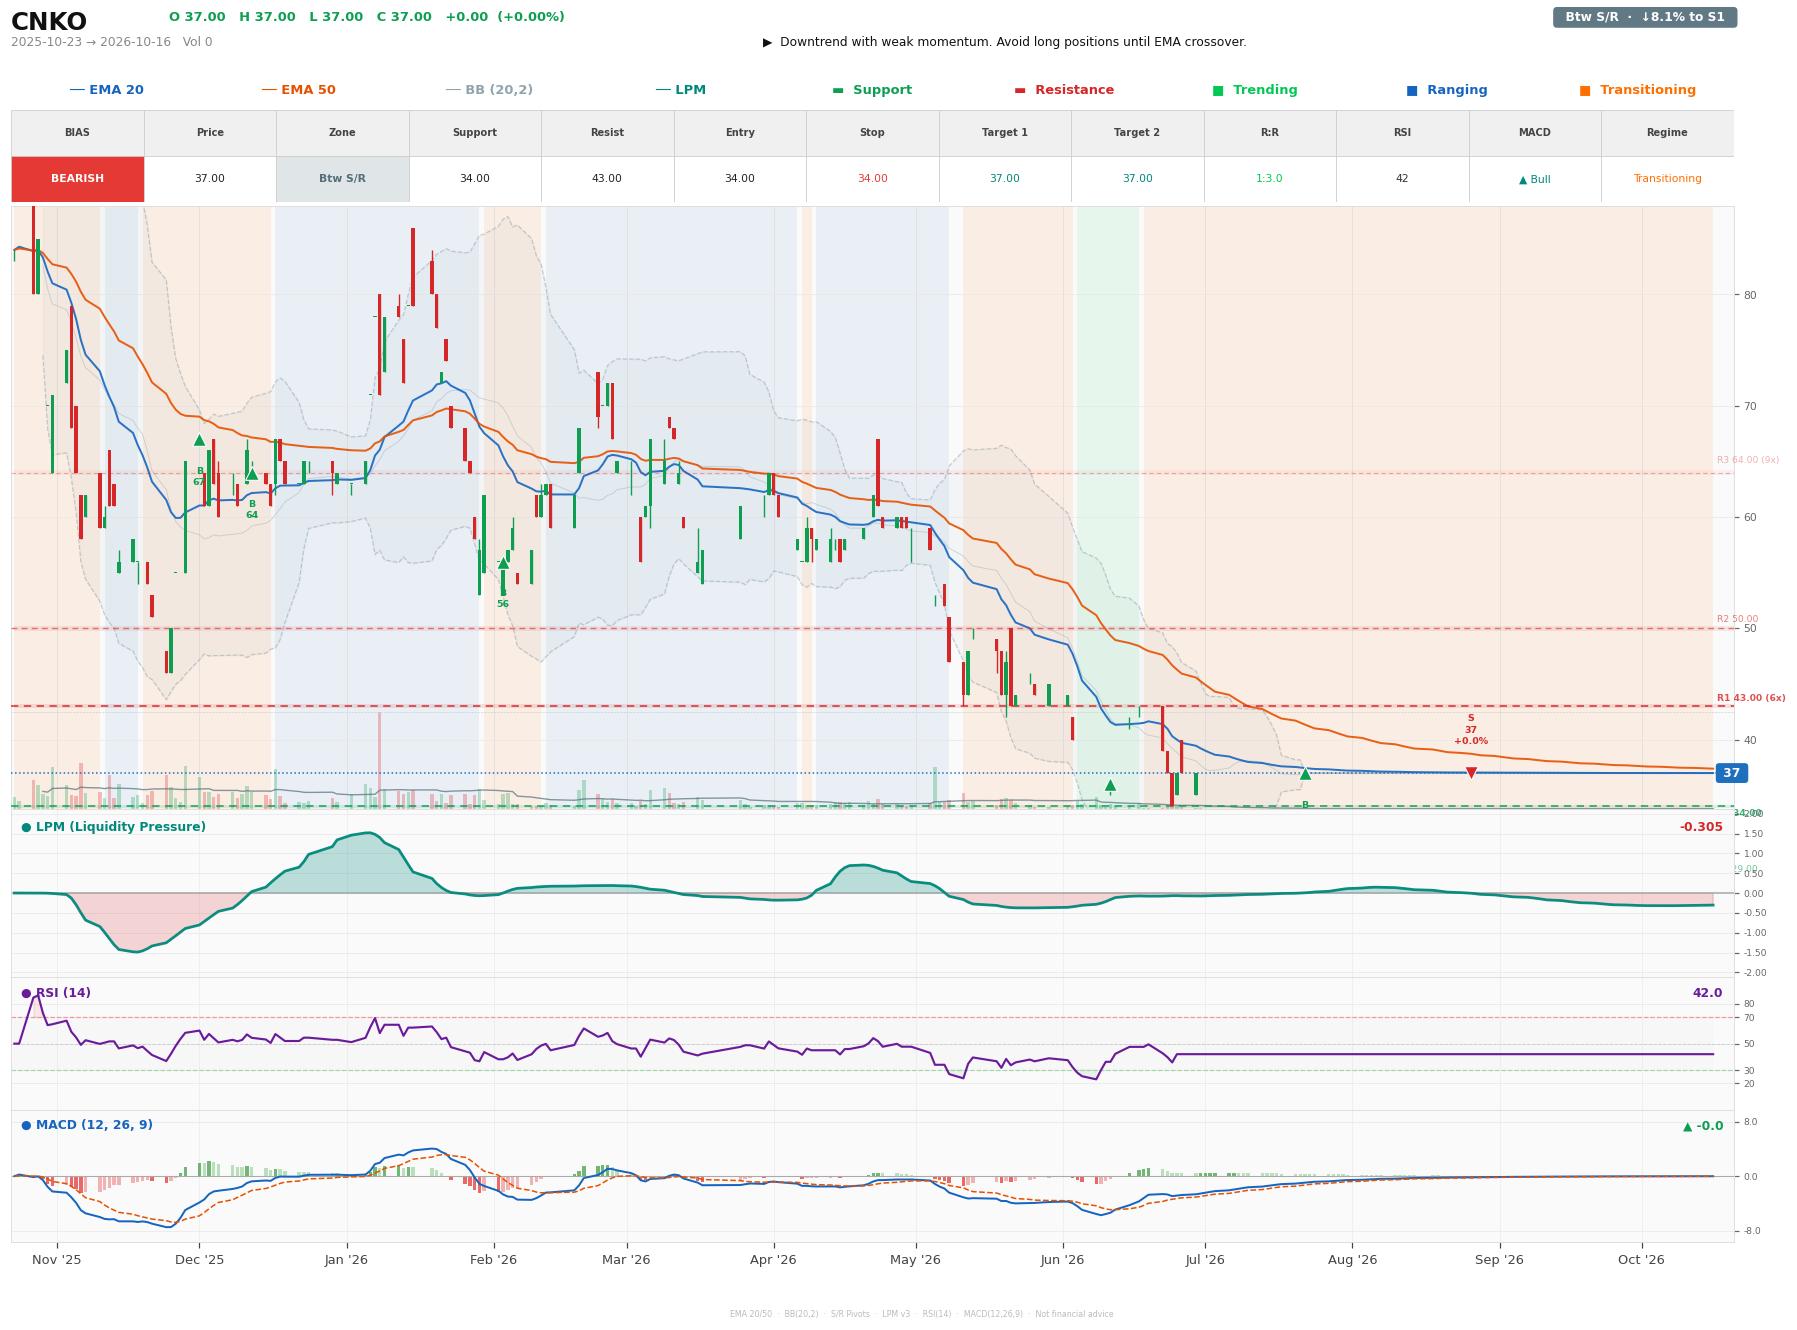Click the blue 37 price tag on axis

[x=1731, y=773]
